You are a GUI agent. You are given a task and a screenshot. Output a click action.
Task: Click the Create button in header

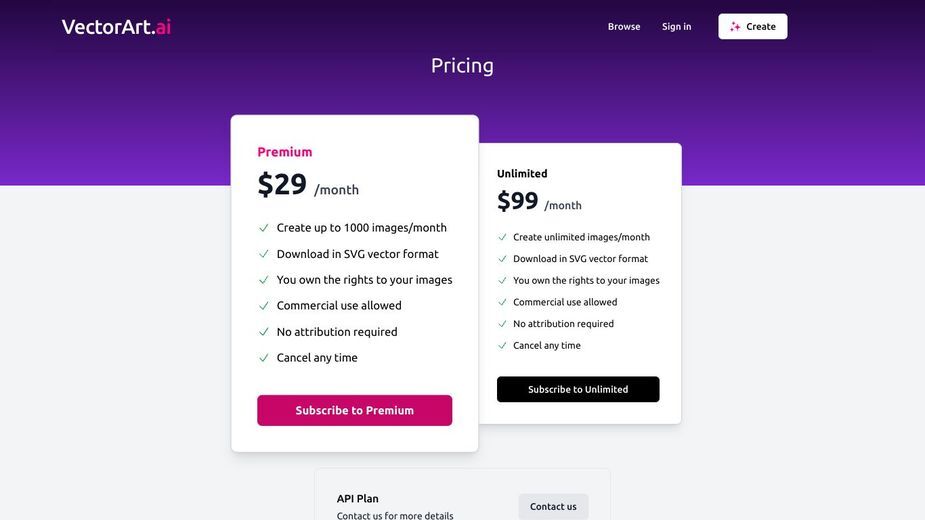tap(752, 27)
